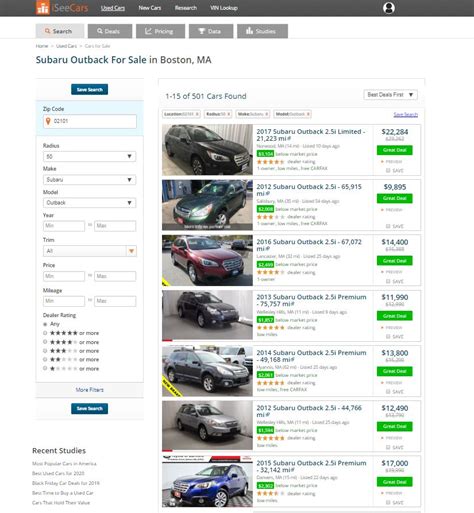Switch to the Pricing tab

click(x=160, y=31)
